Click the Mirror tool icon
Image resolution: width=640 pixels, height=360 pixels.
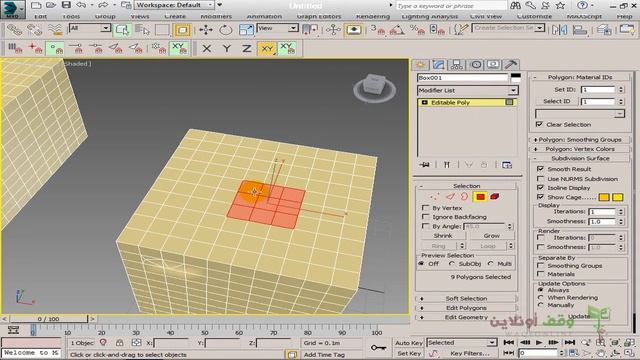tap(559, 30)
